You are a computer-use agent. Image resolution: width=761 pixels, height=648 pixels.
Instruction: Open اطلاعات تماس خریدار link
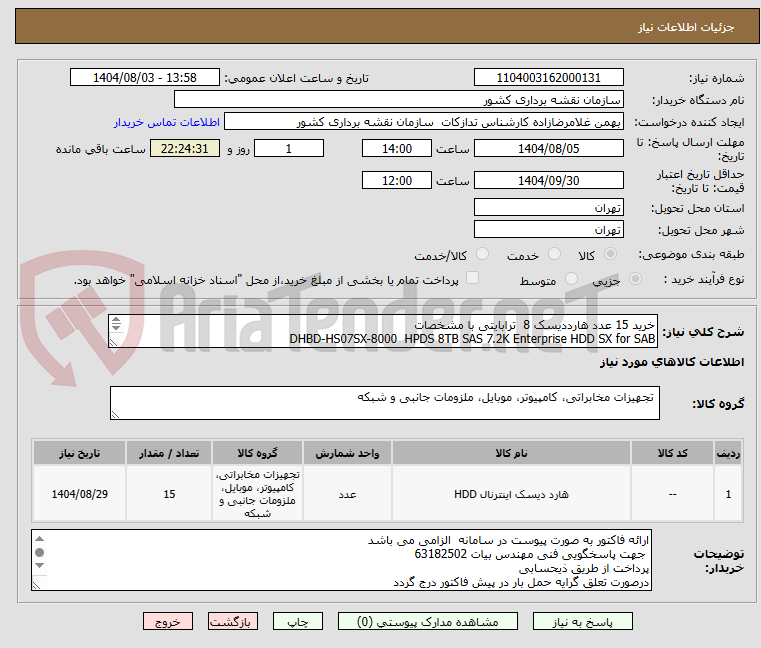coord(167,122)
